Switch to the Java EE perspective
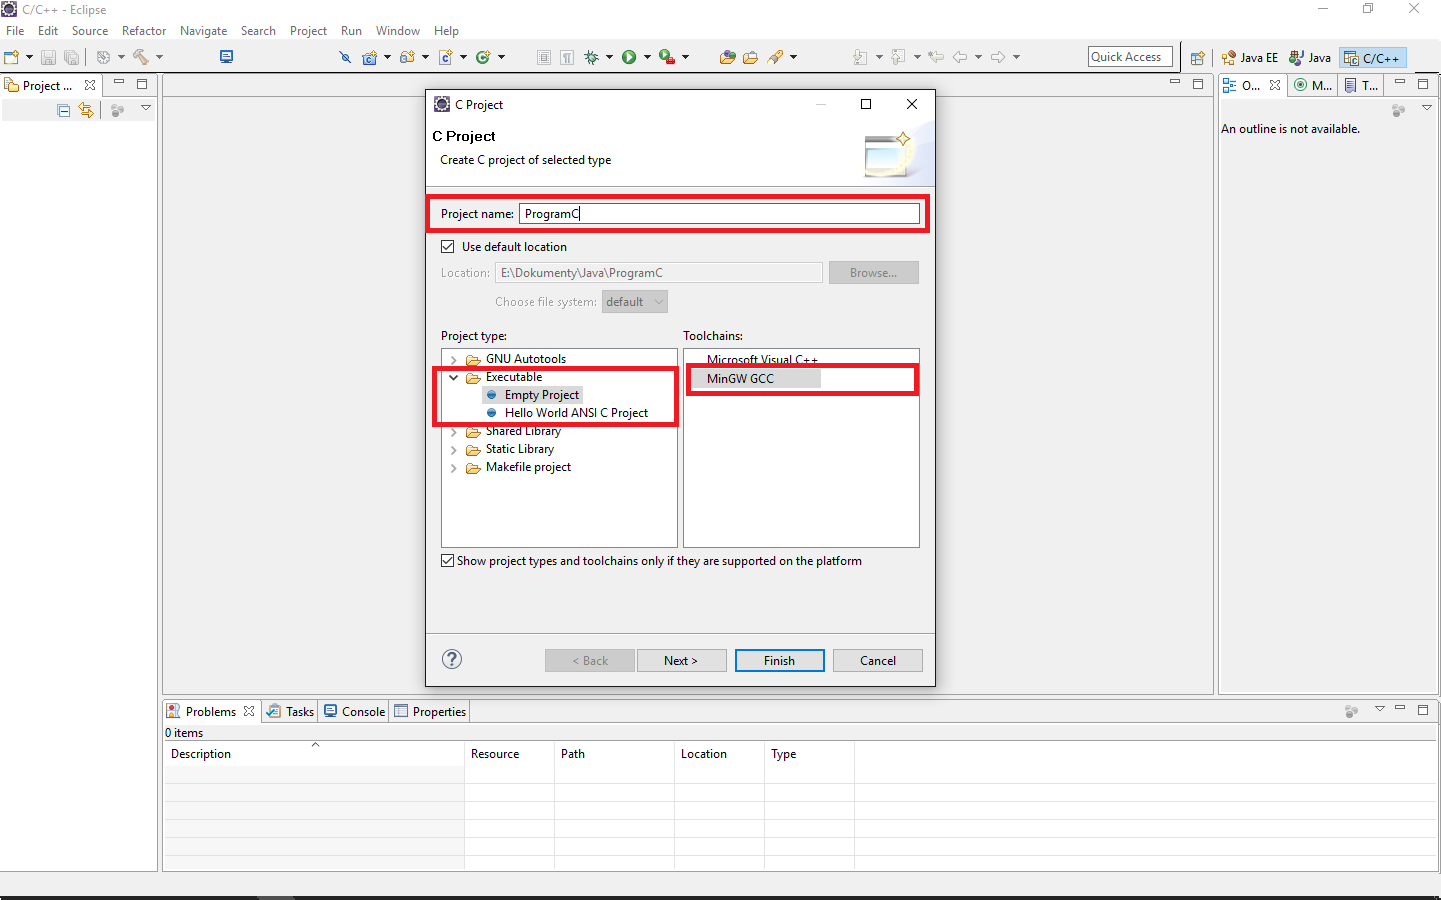 click(x=1250, y=58)
